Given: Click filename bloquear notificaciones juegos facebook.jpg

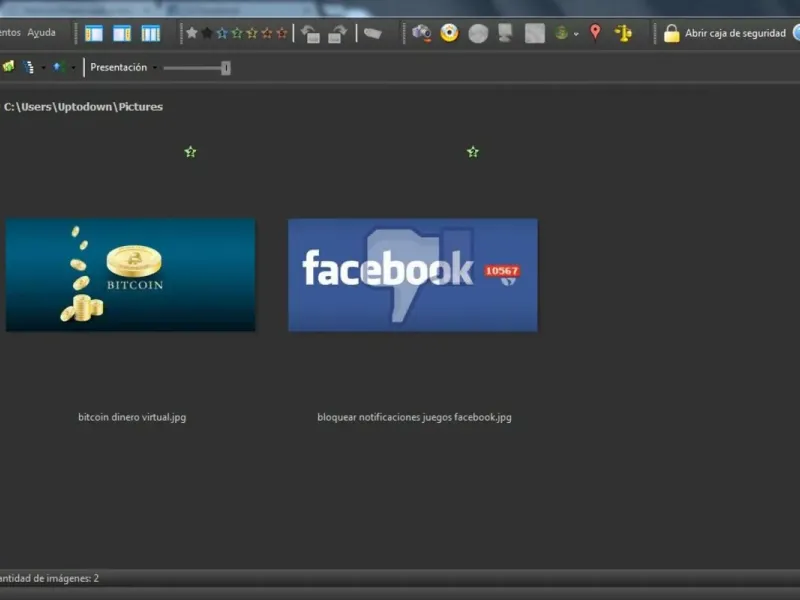Looking at the screenshot, I should click(x=414, y=417).
